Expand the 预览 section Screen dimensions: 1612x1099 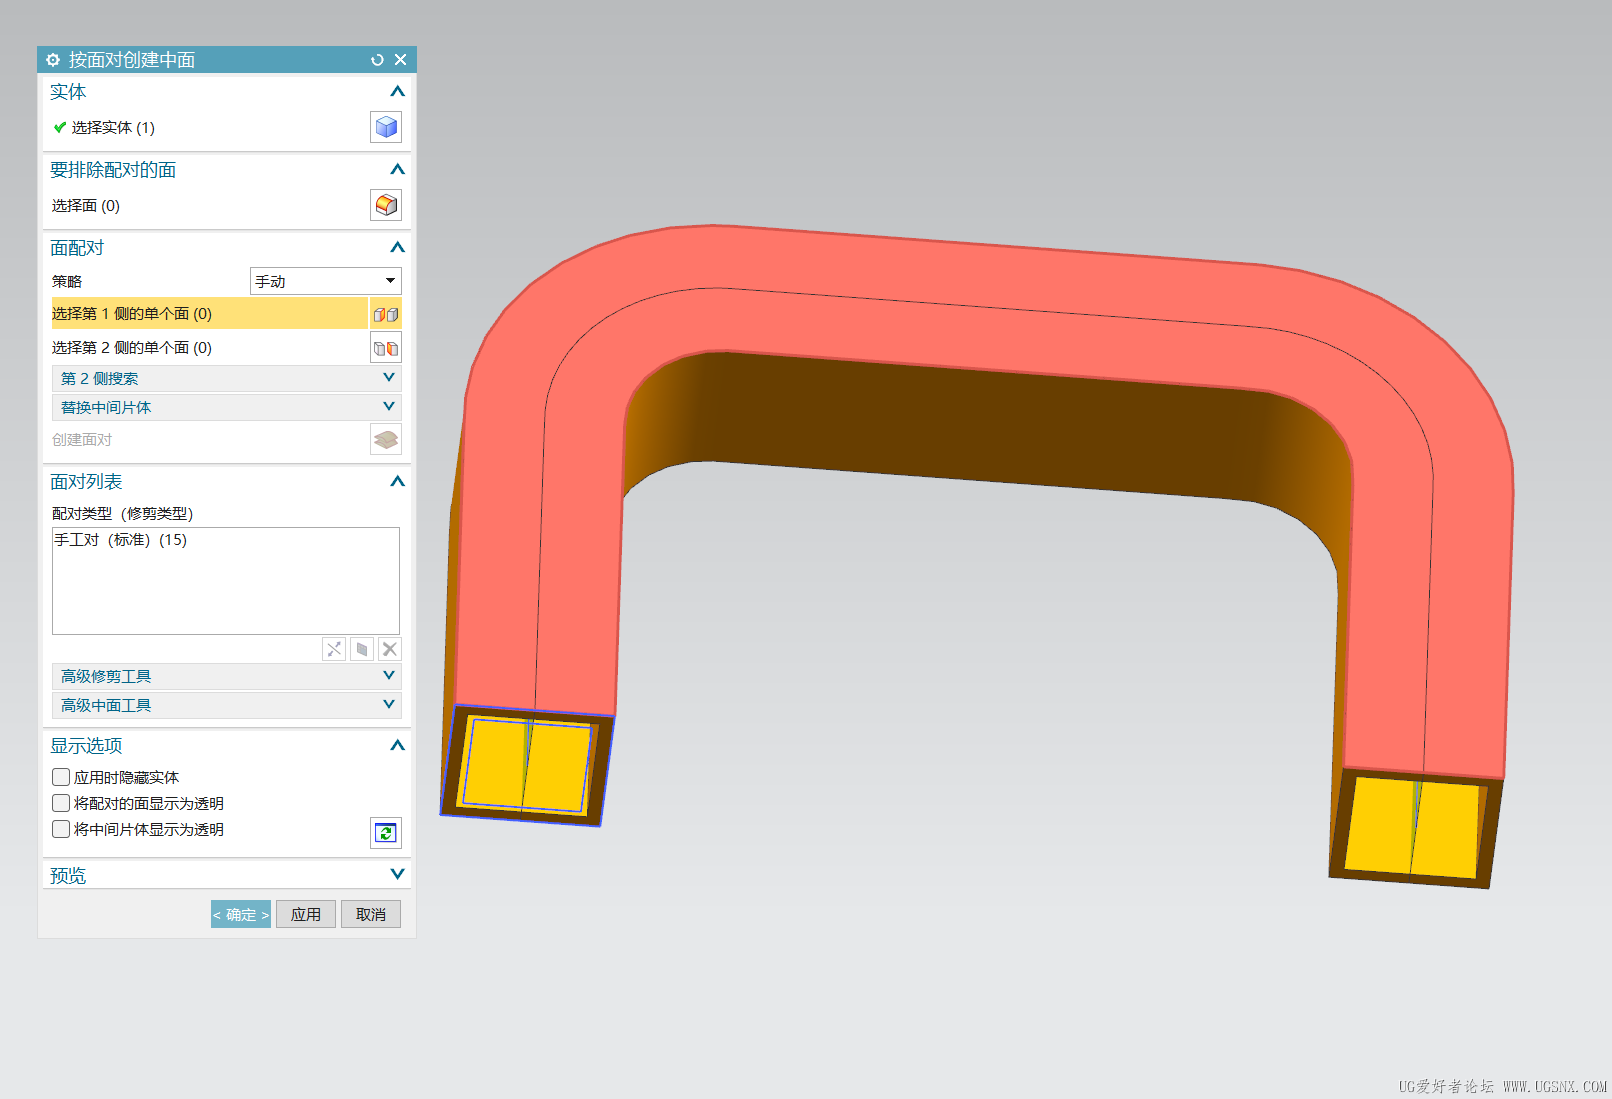(226, 875)
